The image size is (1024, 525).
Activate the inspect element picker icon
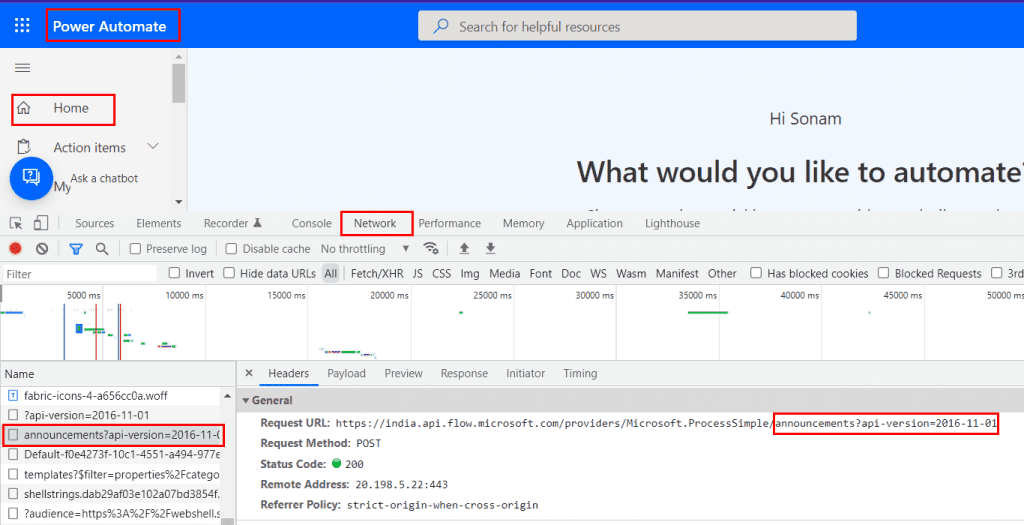point(16,223)
